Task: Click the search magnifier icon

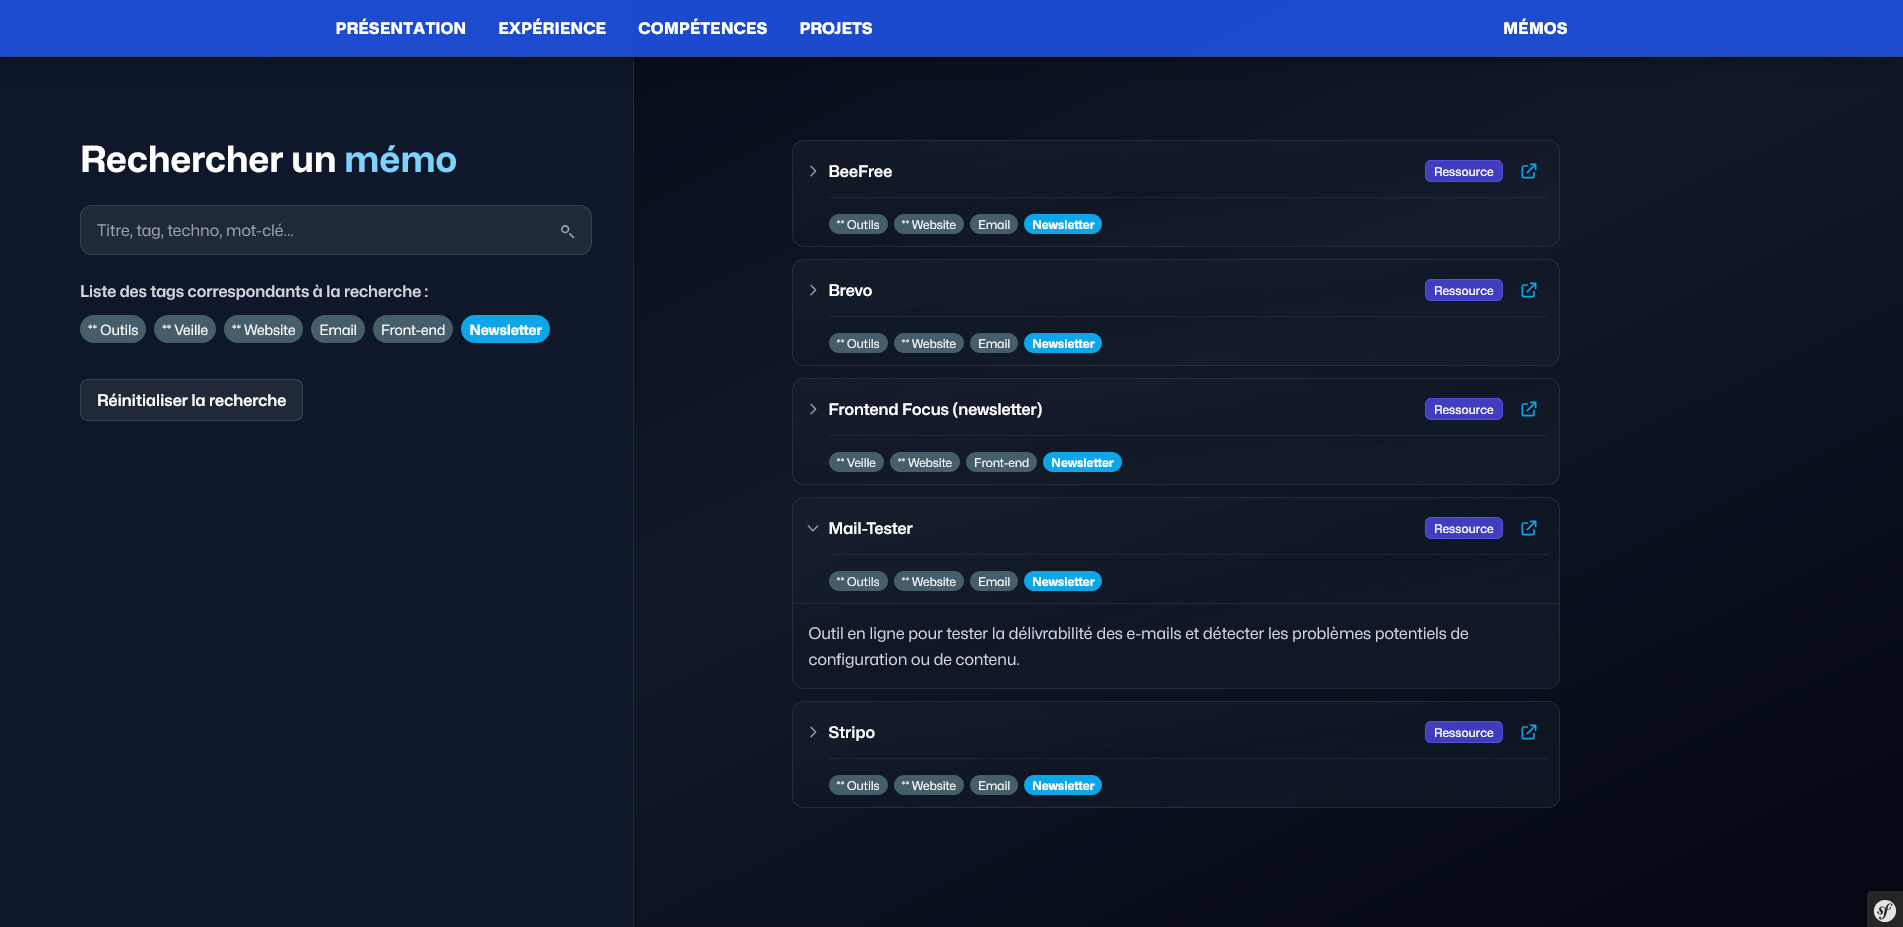Action: 567,231
